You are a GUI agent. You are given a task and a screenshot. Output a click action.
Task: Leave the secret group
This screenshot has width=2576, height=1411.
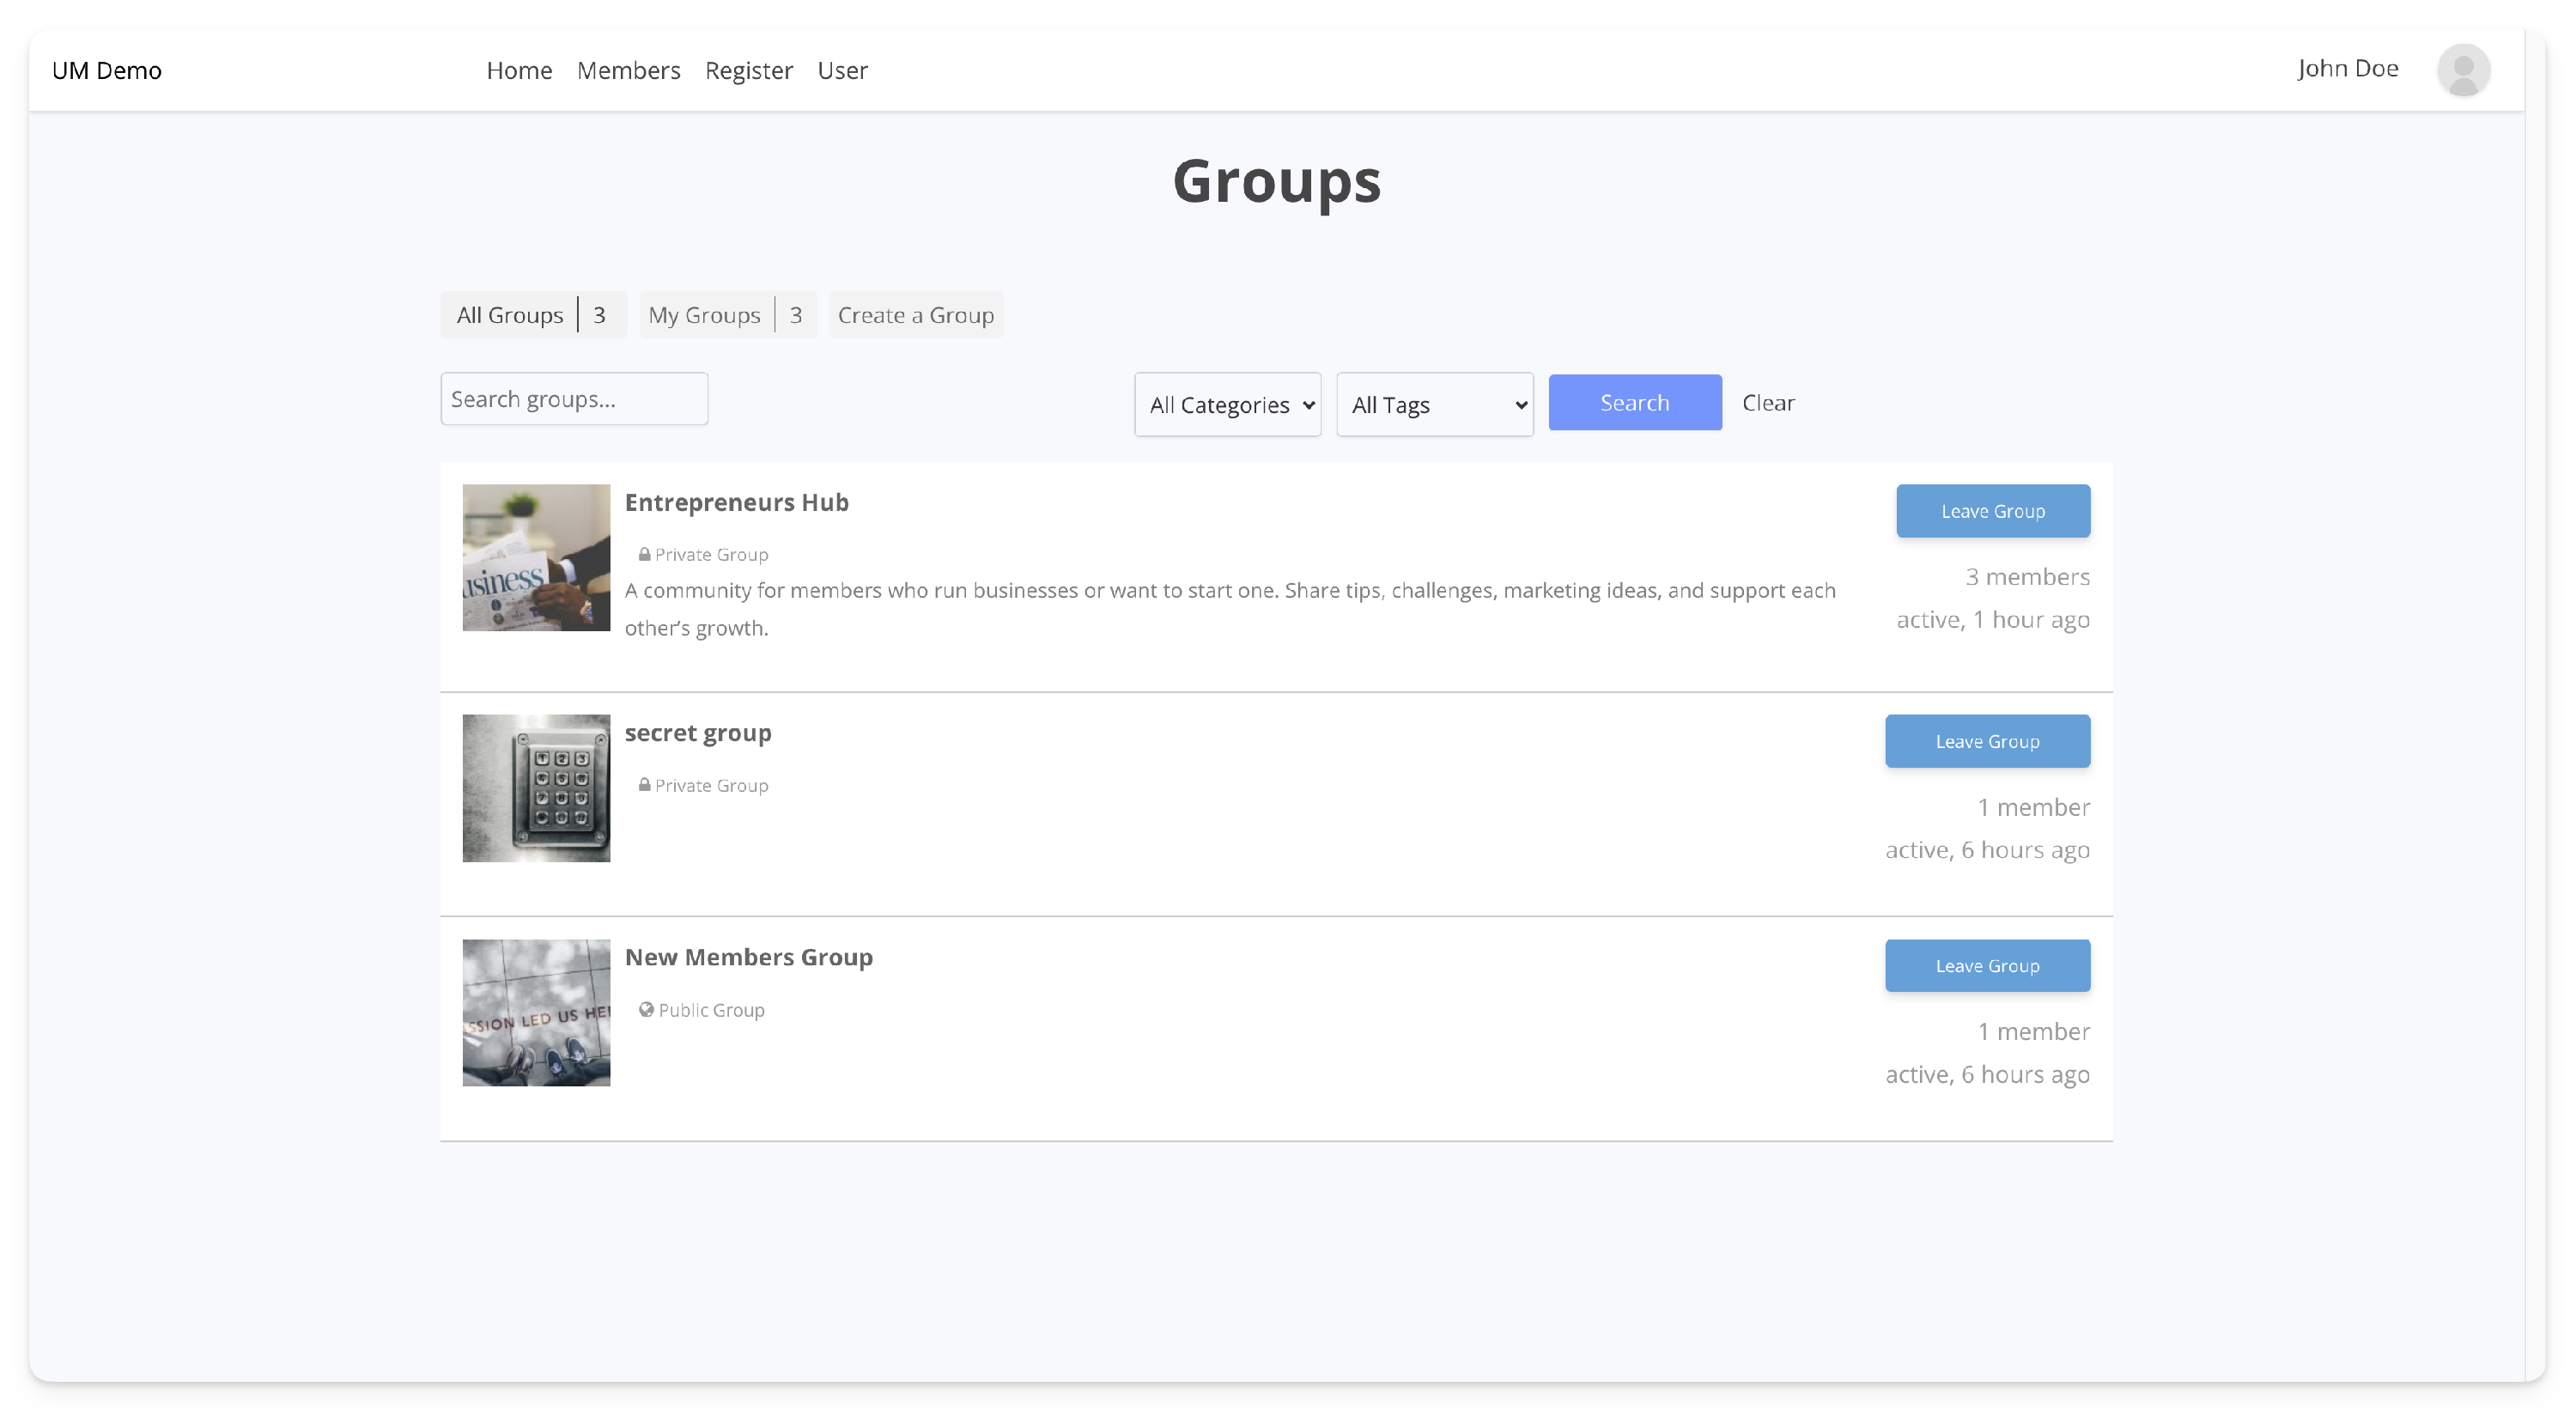pos(1986,741)
